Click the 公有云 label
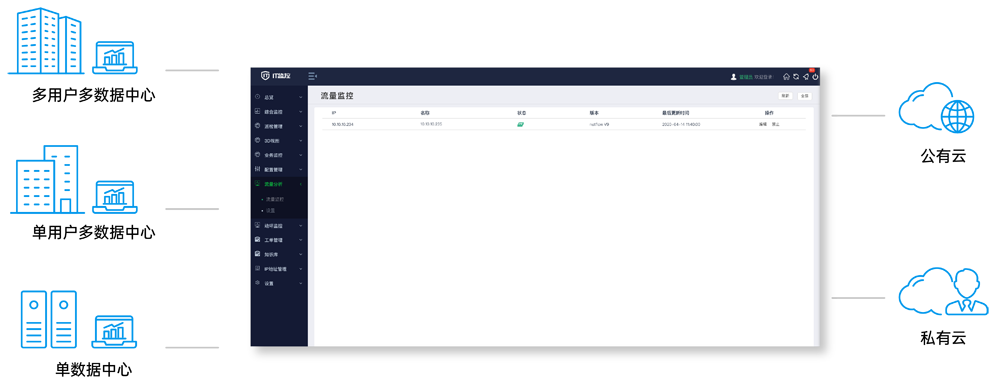Viewport: 1000px width, 385px height. coord(943,156)
